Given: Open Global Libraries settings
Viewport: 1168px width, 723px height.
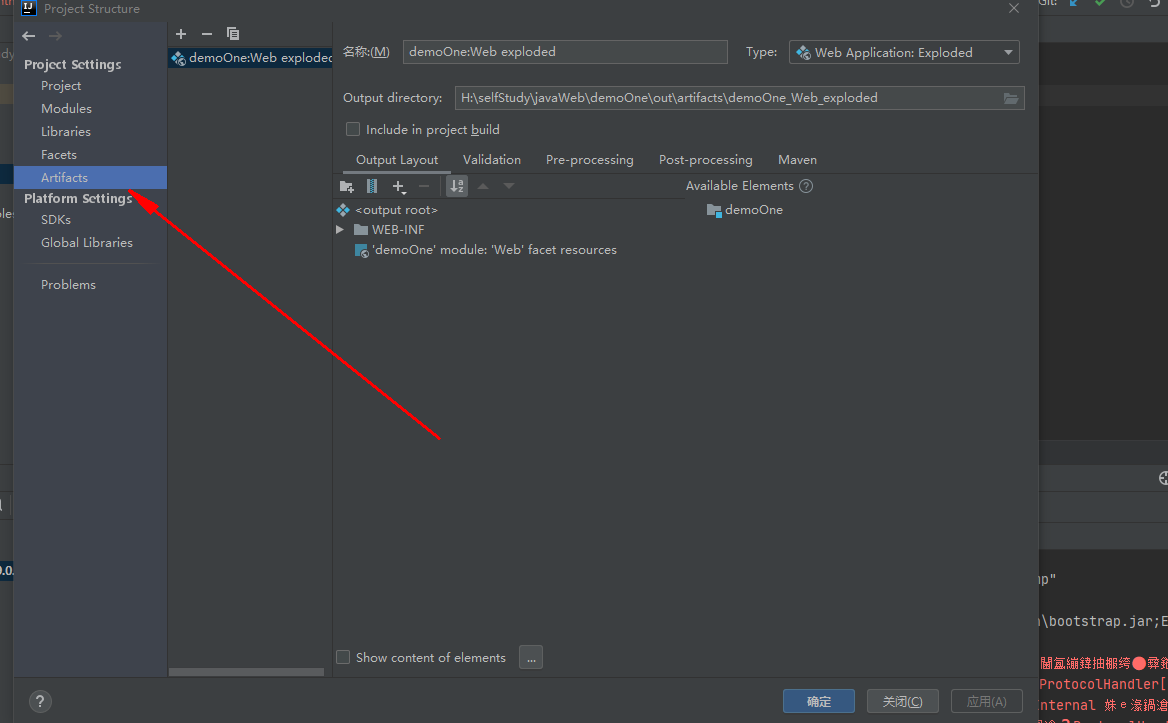Looking at the screenshot, I should 86,243.
